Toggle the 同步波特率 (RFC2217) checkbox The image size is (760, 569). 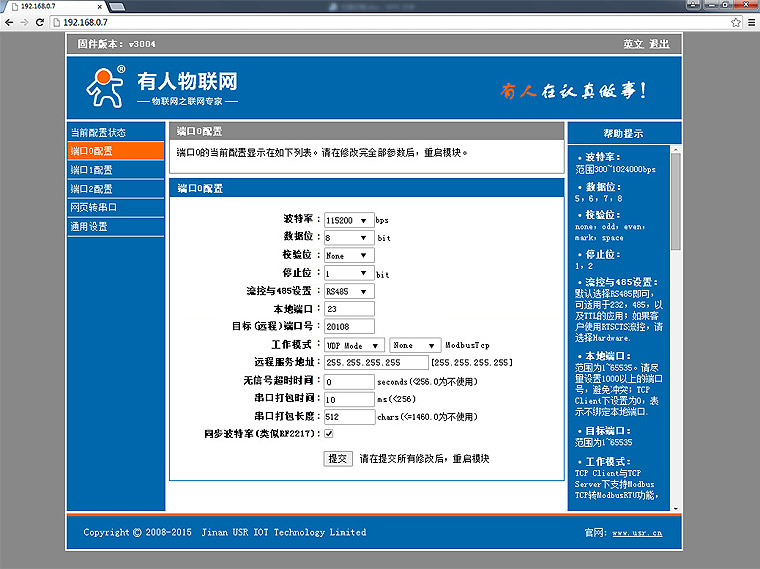329,434
